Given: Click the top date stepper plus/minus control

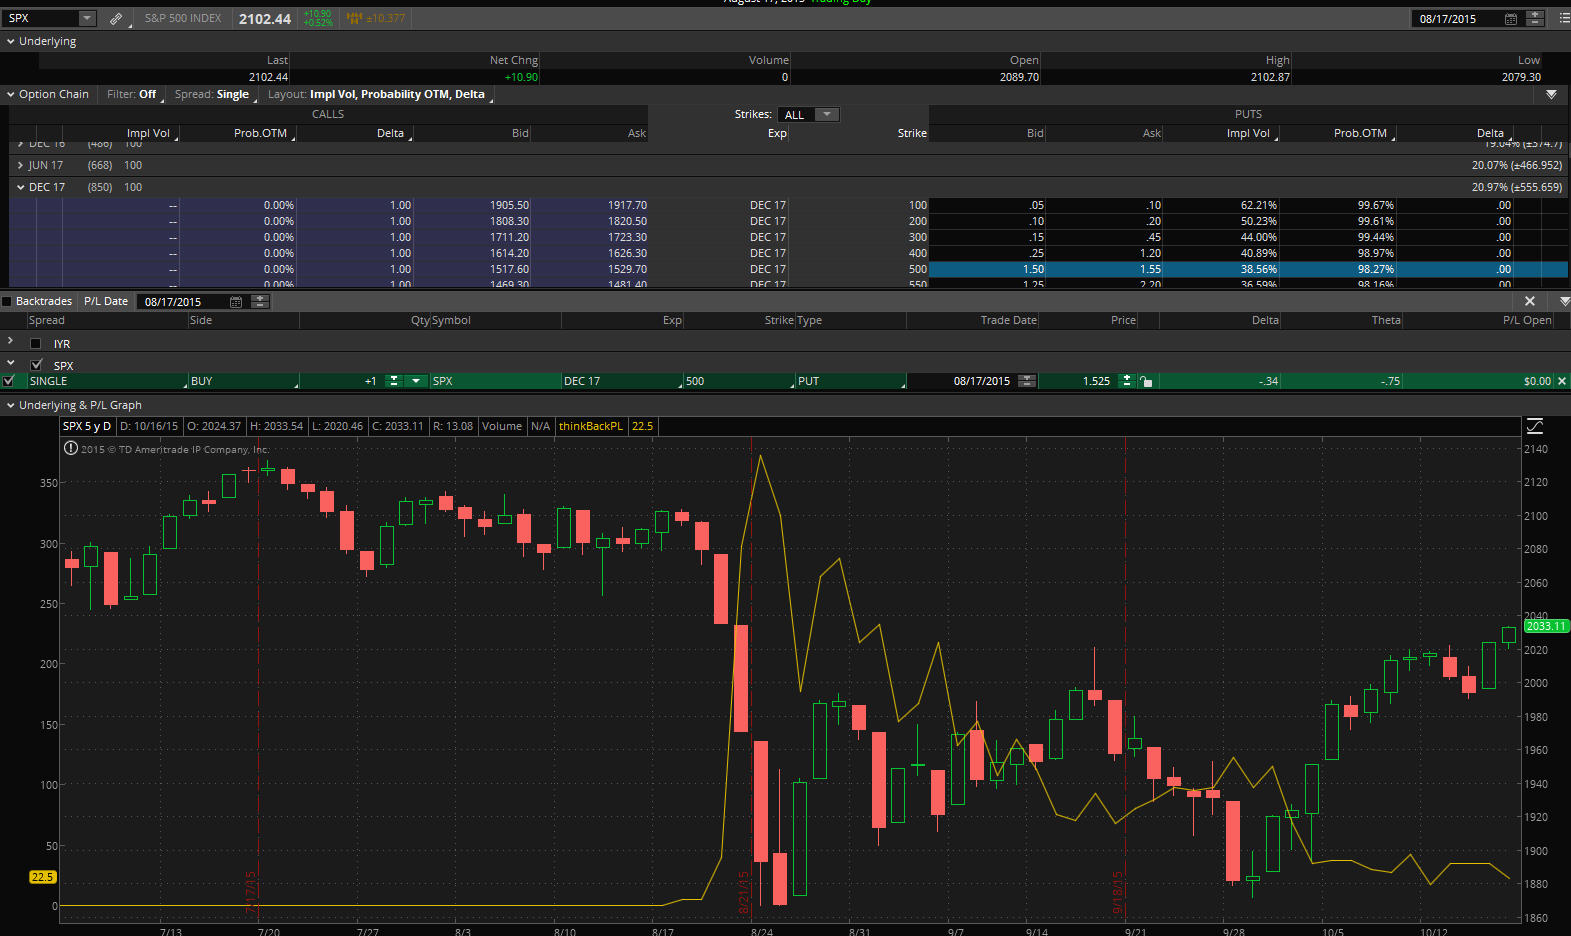Looking at the screenshot, I should (1535, 19).
